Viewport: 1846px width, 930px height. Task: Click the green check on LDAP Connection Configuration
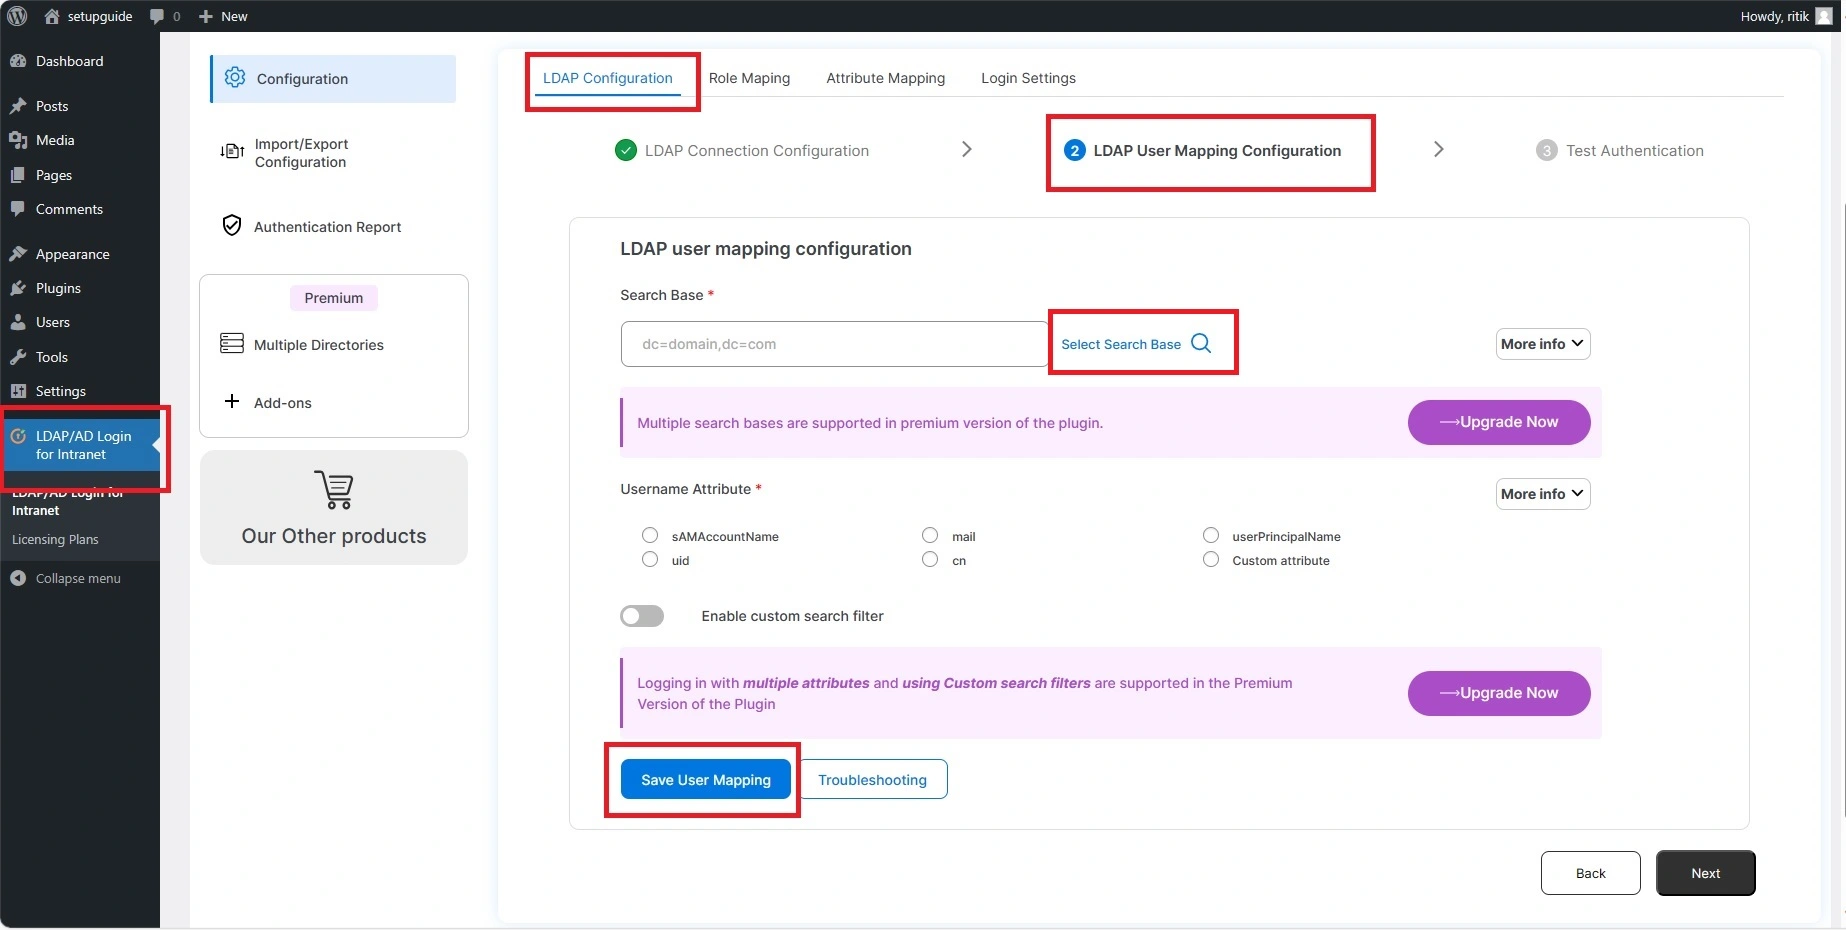[x=626, y=150]
